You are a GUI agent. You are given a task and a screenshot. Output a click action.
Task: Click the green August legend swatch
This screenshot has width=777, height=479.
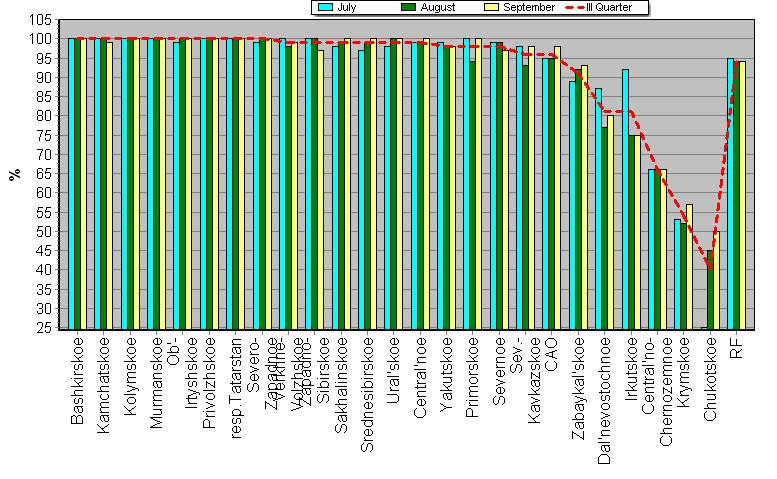point(409,7)
